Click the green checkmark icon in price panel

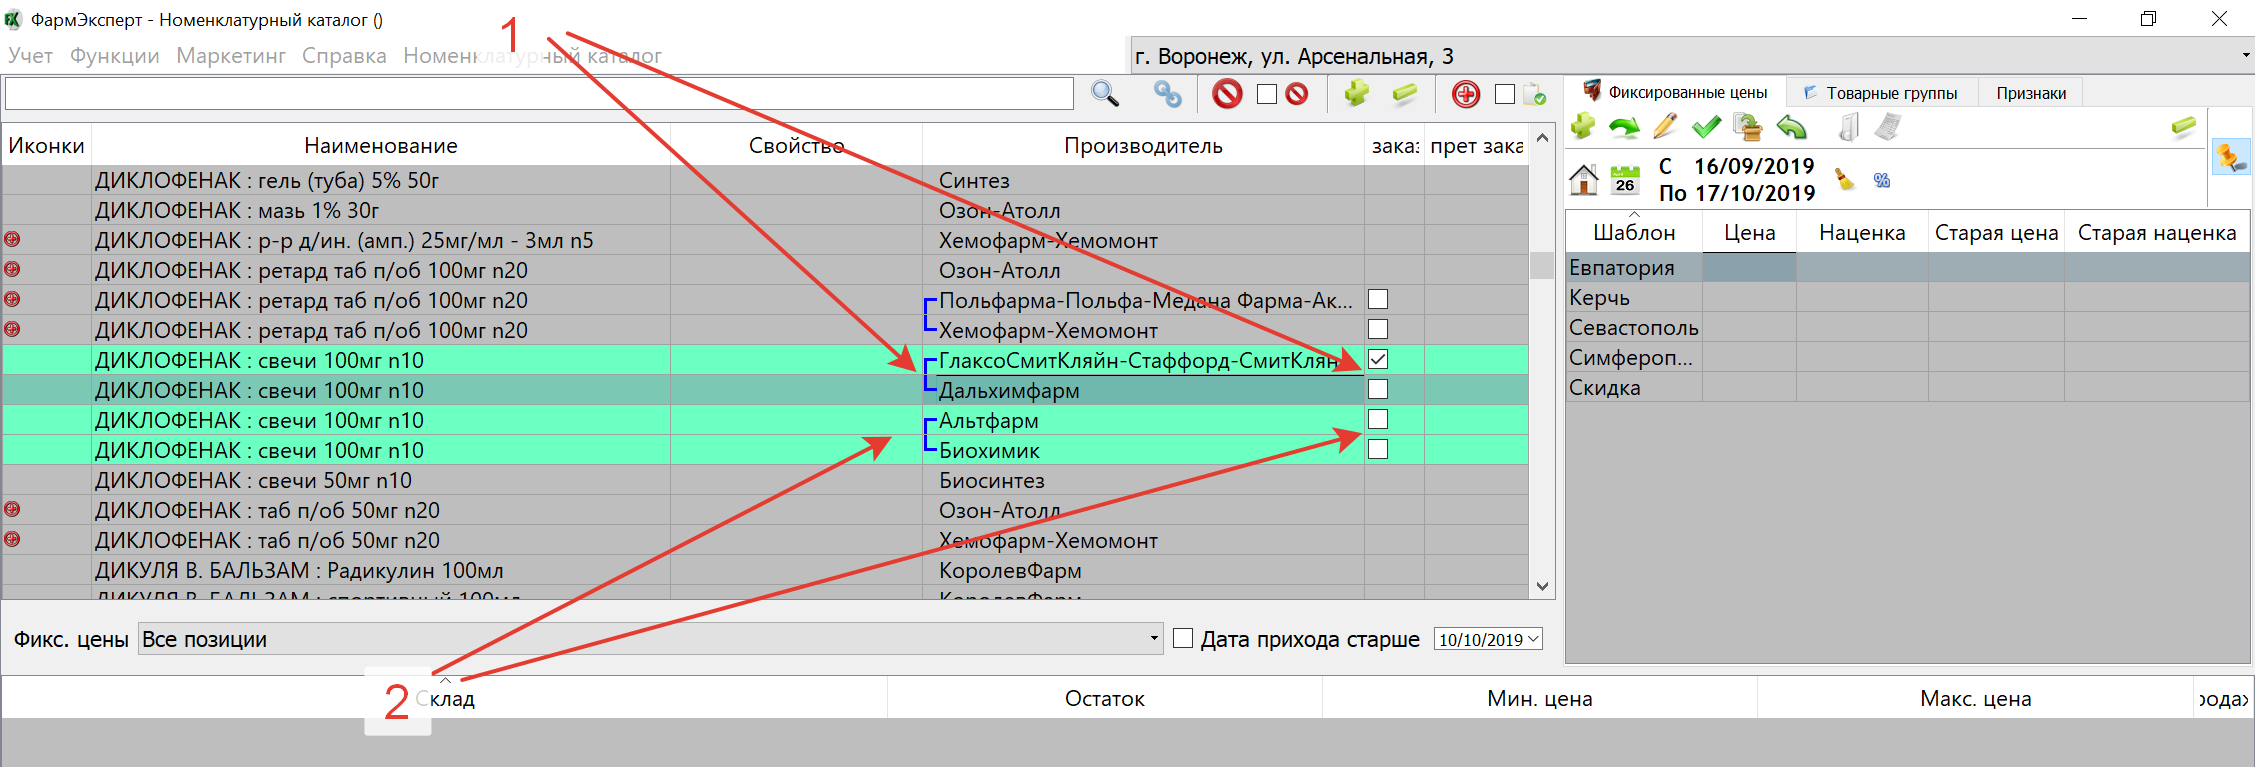click(1706, 127)
